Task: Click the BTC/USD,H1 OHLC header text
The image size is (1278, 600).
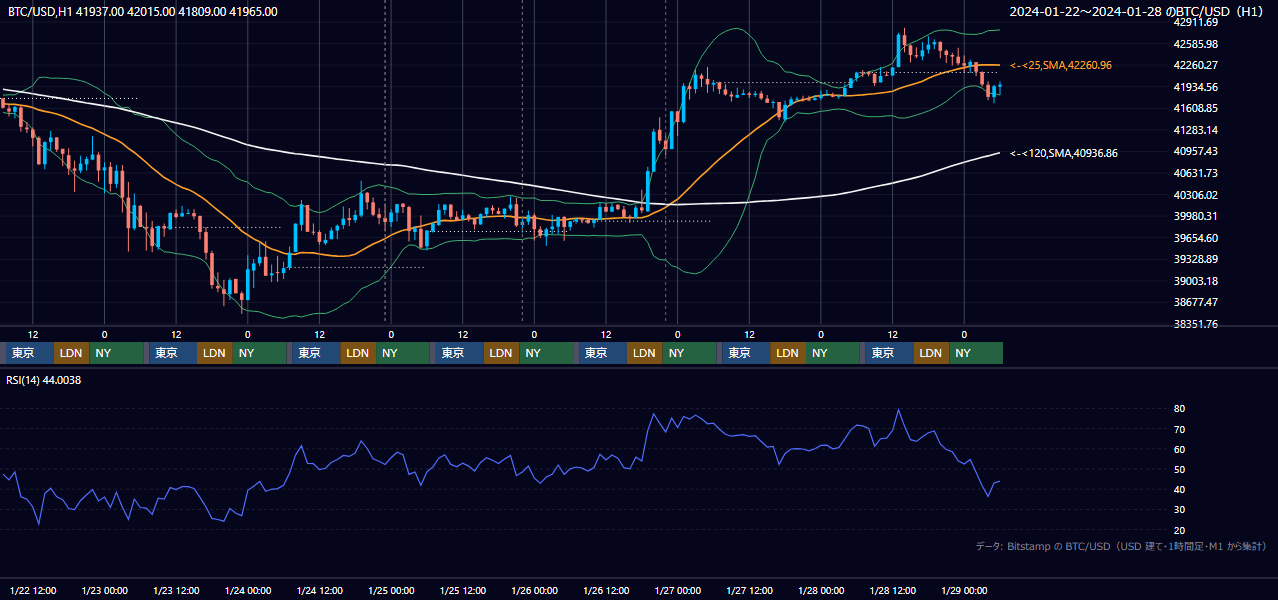Action: 142,12
